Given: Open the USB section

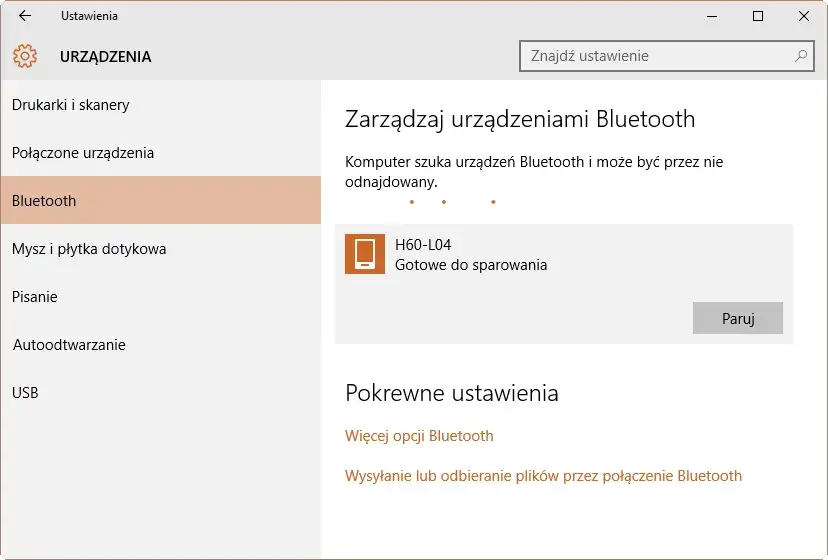Looking at the screenshot, I should coord(161,393).
